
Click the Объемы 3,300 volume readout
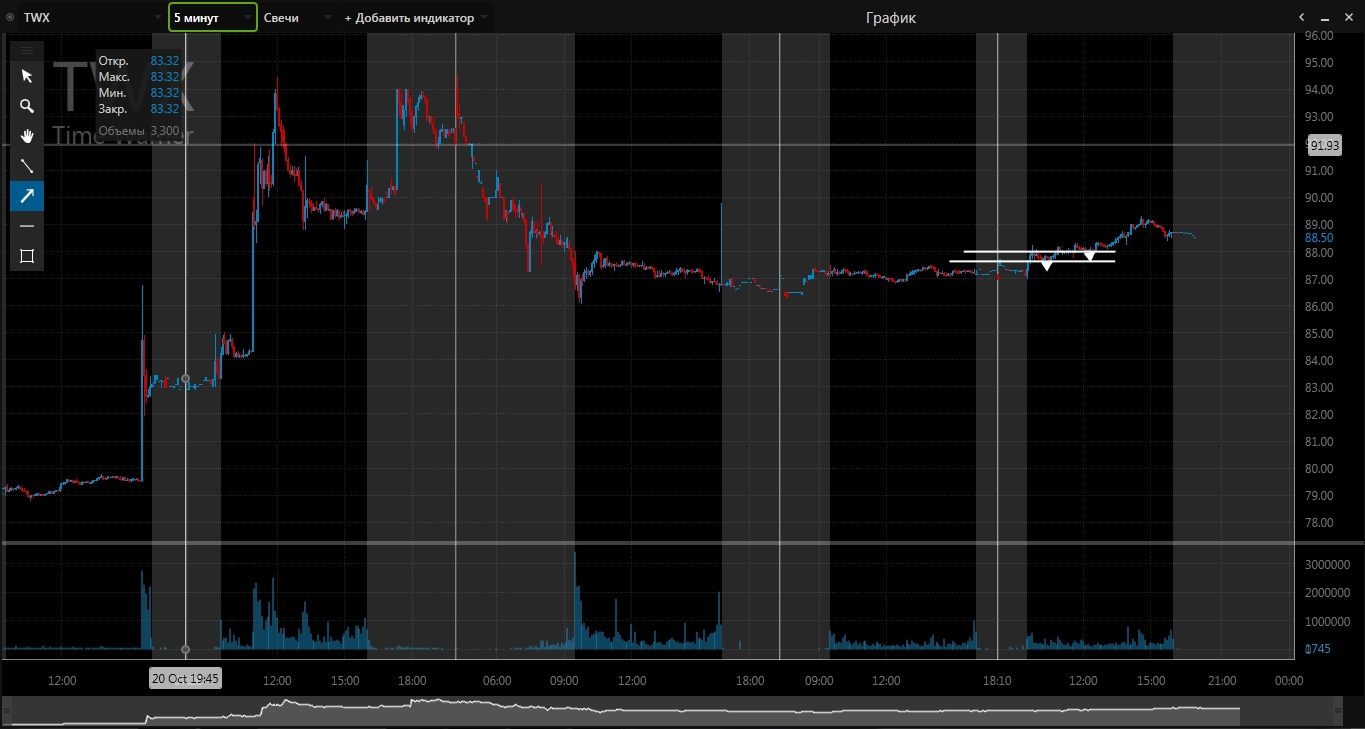click(x=138, y=131)
